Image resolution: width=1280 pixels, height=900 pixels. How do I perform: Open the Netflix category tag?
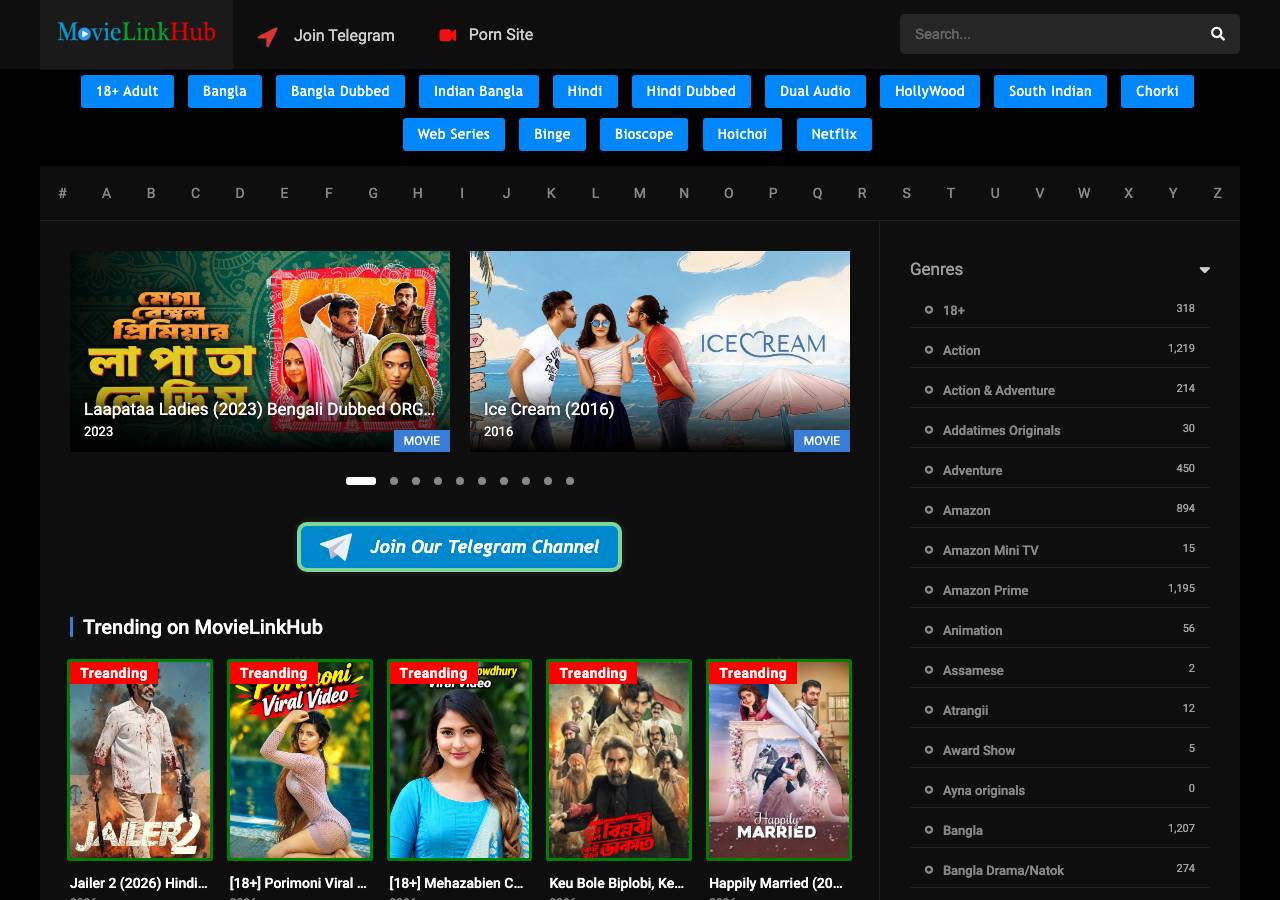(834, 134)
